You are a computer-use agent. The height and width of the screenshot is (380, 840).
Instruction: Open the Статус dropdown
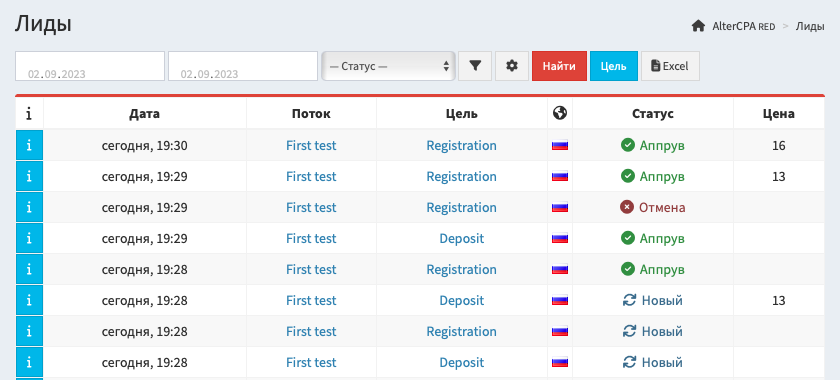coord(388,66)
